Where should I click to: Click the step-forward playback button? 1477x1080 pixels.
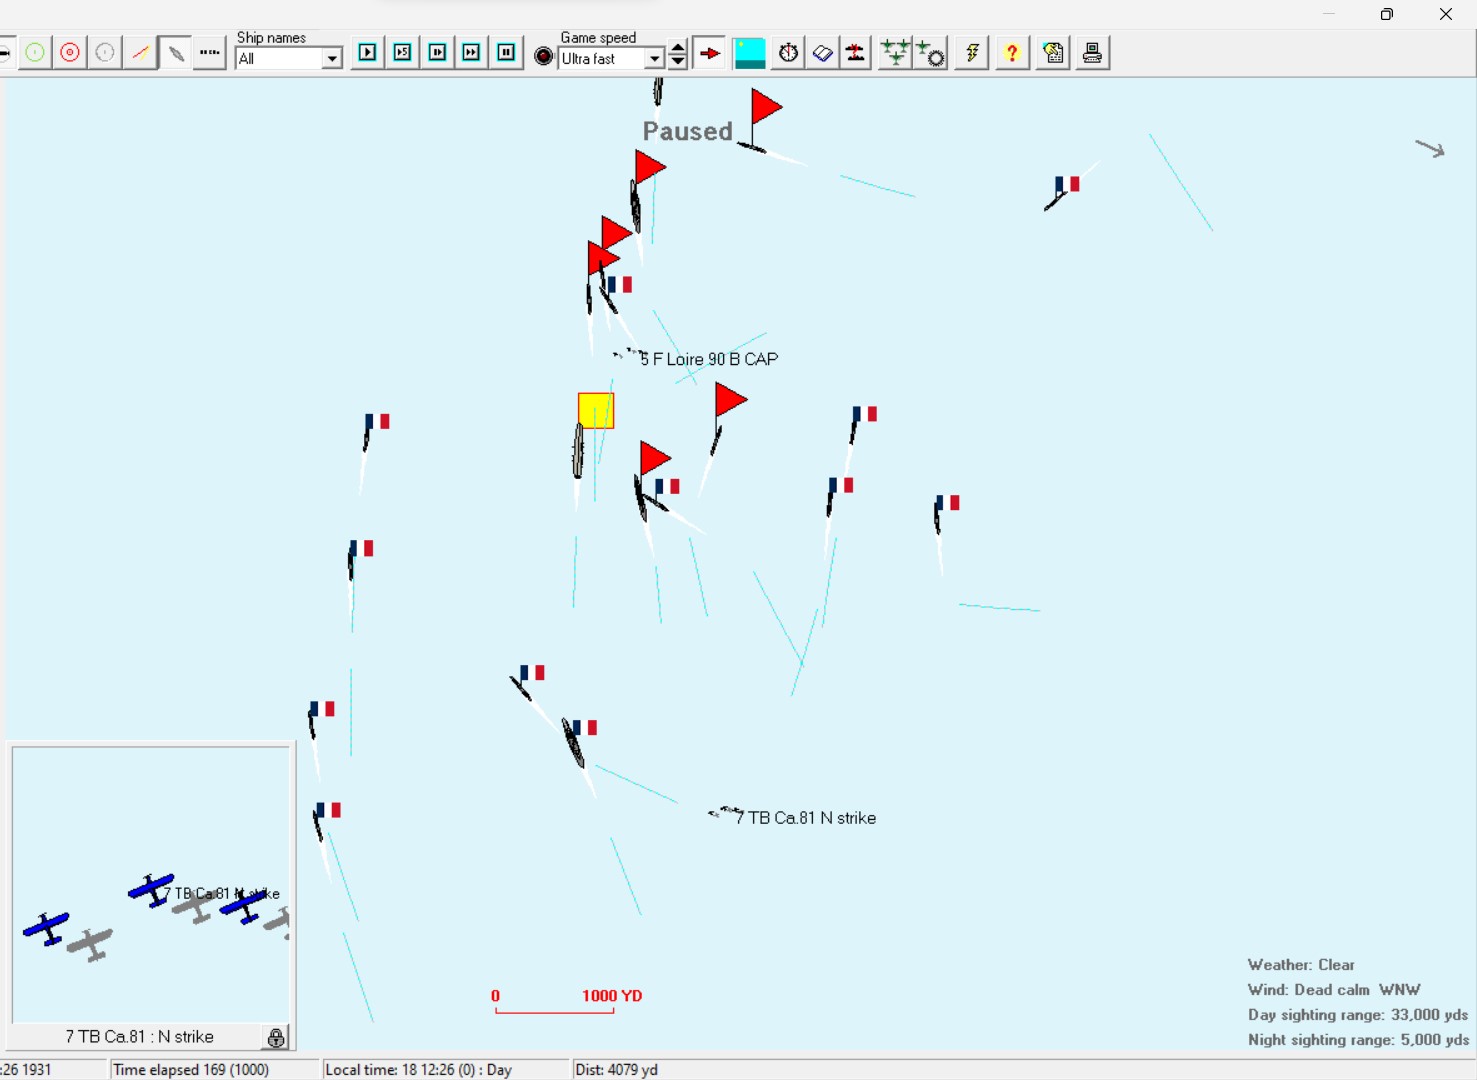(437, 53)
